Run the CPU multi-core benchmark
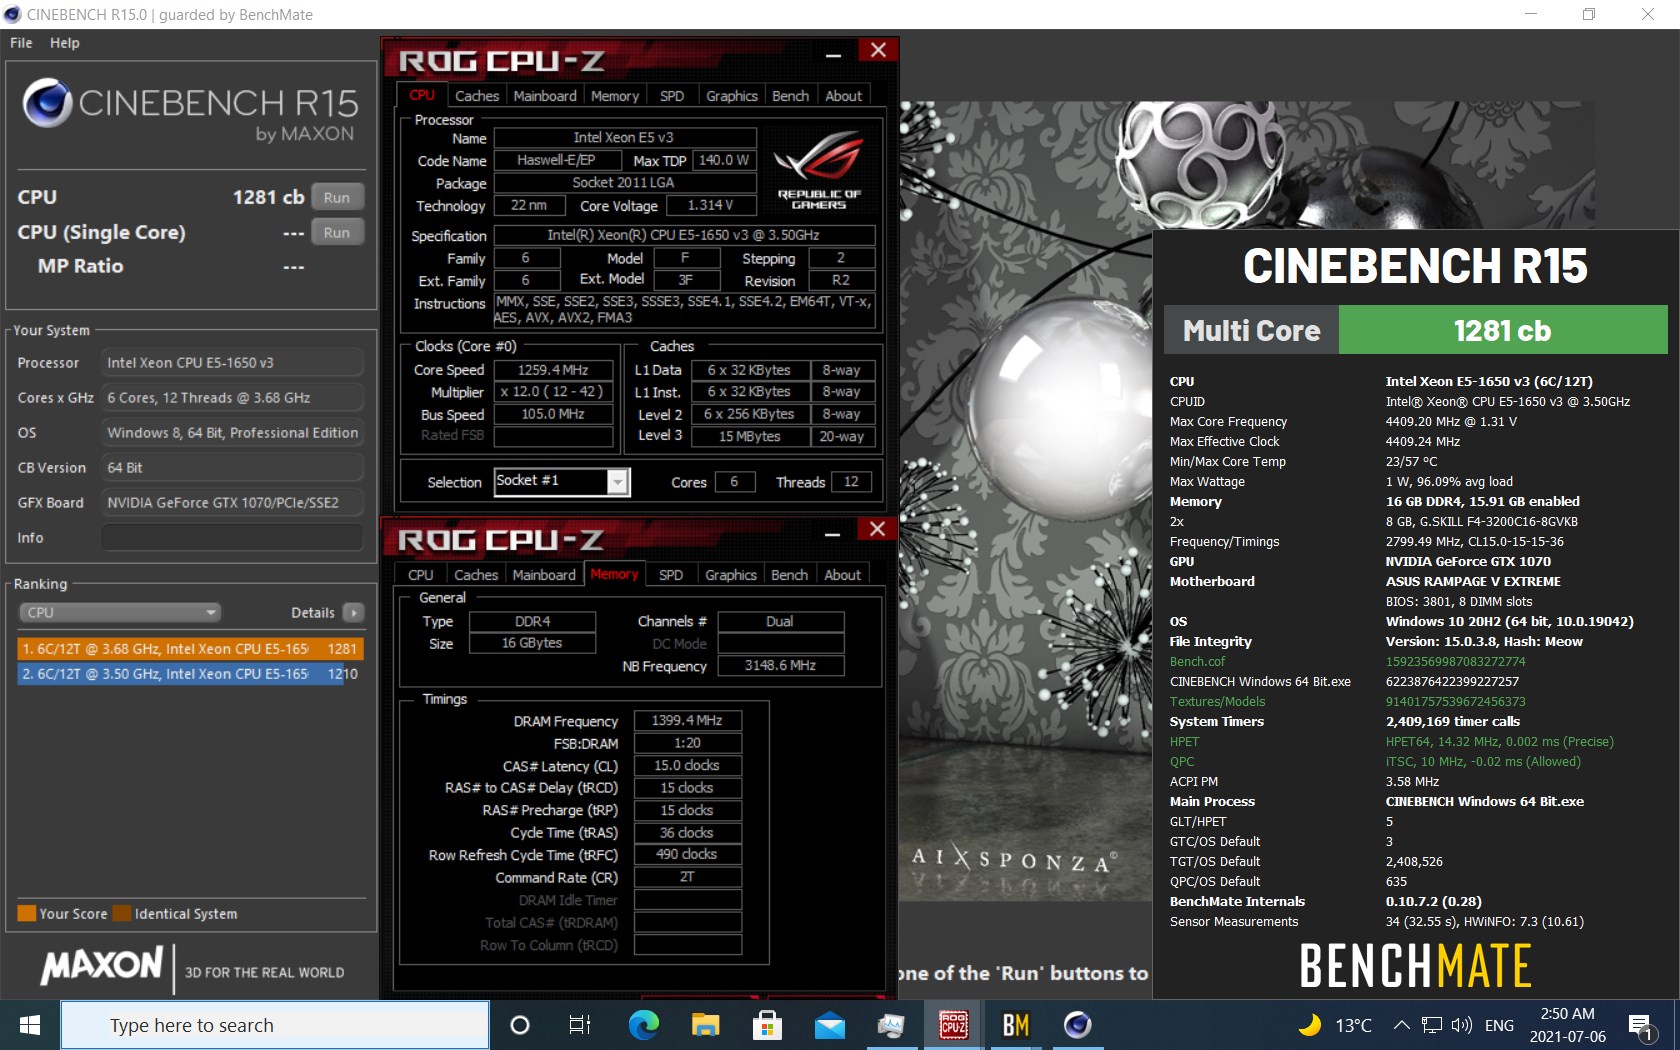Viewport: 1680px width, 1050px height. pyautogui.click(x=337, y=197)
